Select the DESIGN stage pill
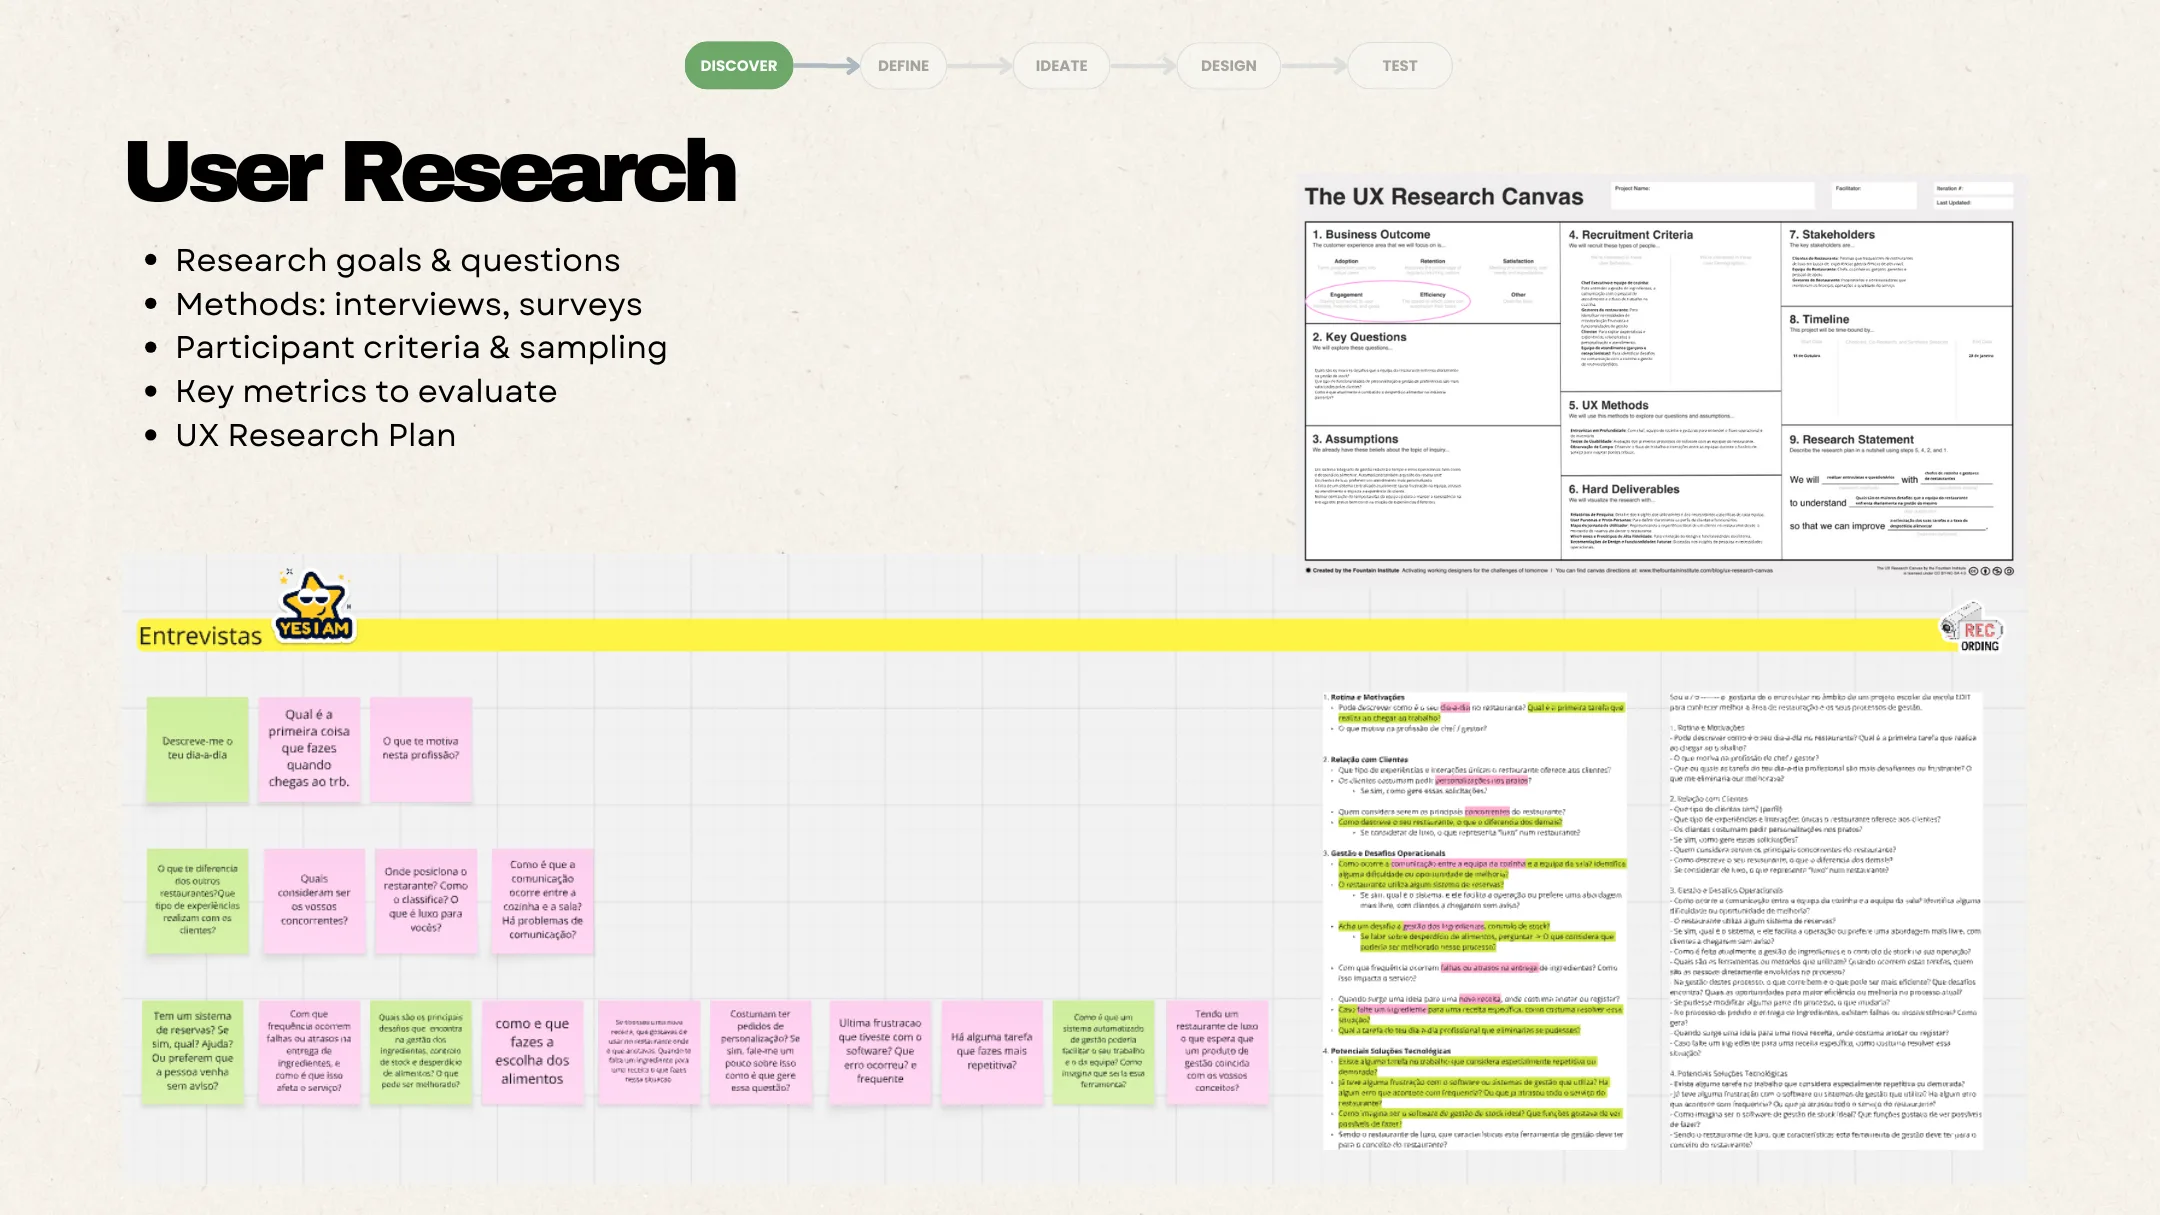2160x1215 pixels. (x=1228, y=66)
